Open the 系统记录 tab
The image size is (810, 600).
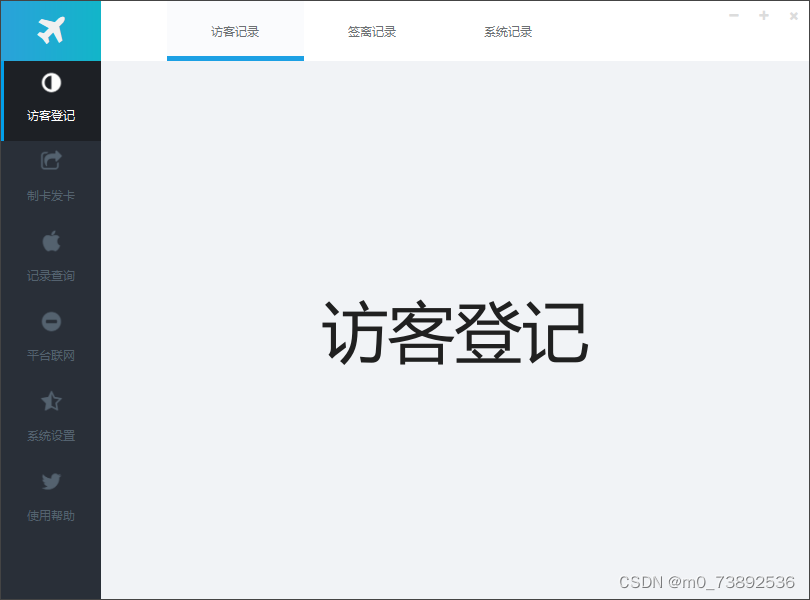[x=506, y=31]
